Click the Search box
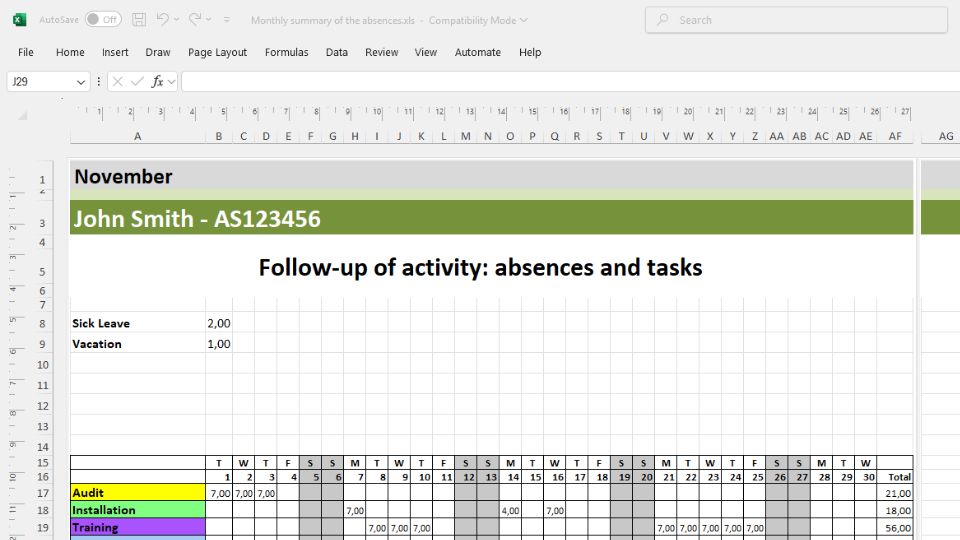Image resolution: width=960 pixels, height=540 pixels. point(795,20)
